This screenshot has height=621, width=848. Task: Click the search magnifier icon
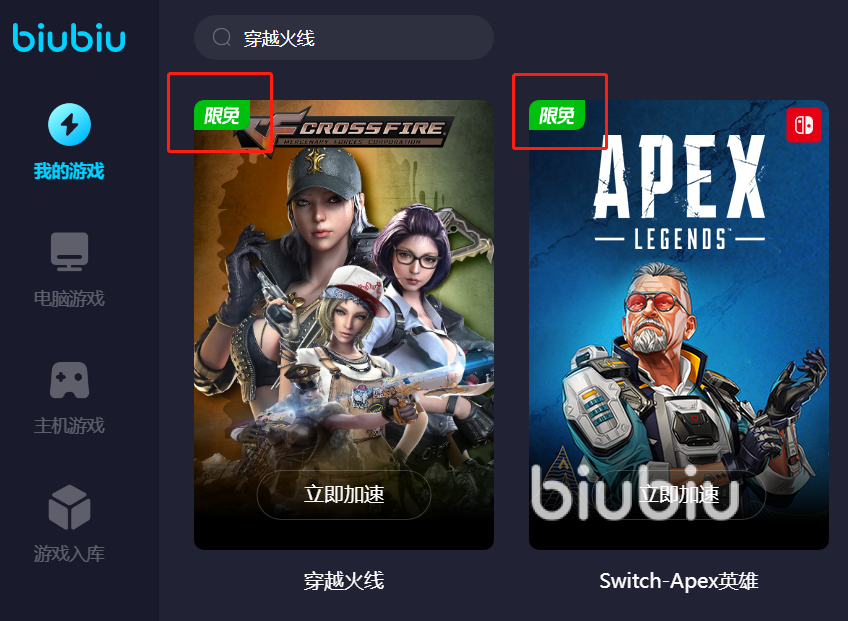(222, 38)
